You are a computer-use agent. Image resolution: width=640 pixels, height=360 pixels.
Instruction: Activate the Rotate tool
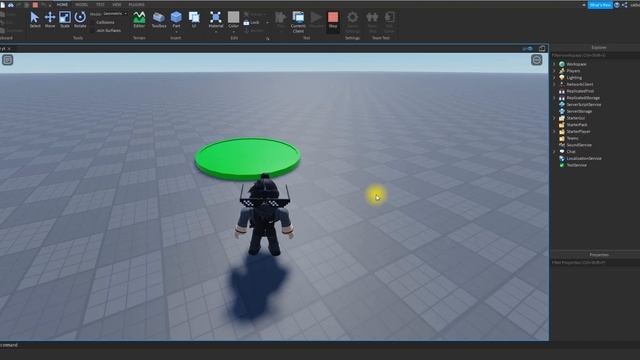click(x=80, y=19)
